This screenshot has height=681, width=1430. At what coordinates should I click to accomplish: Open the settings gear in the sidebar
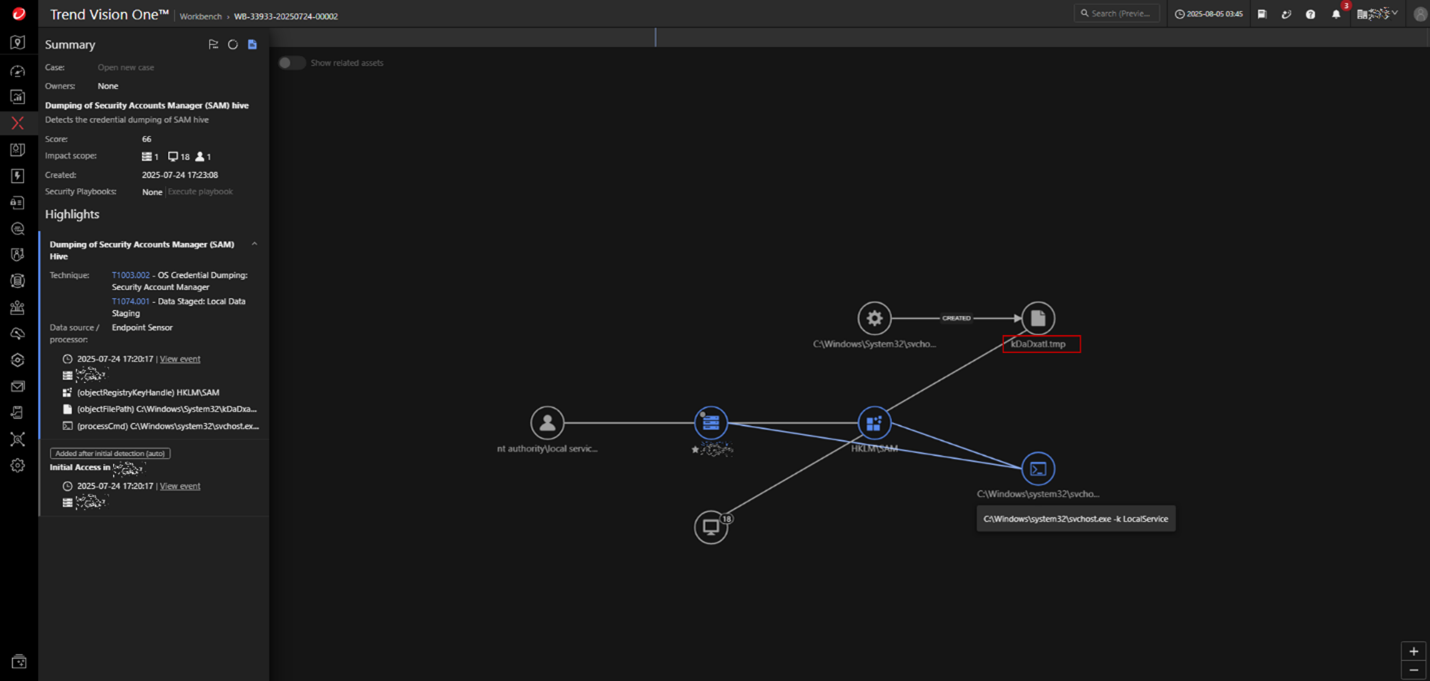click(x=17, y=465)
